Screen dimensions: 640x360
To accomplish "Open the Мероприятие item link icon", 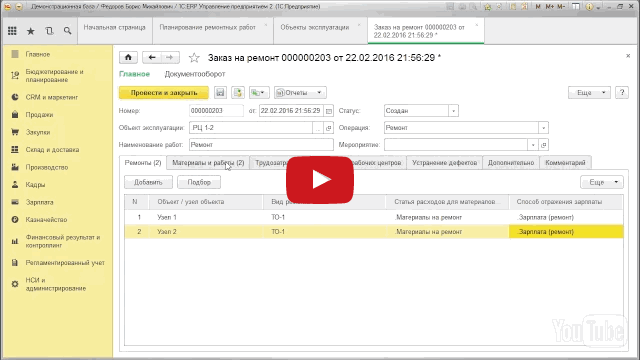I will click(x=544, y=145).
